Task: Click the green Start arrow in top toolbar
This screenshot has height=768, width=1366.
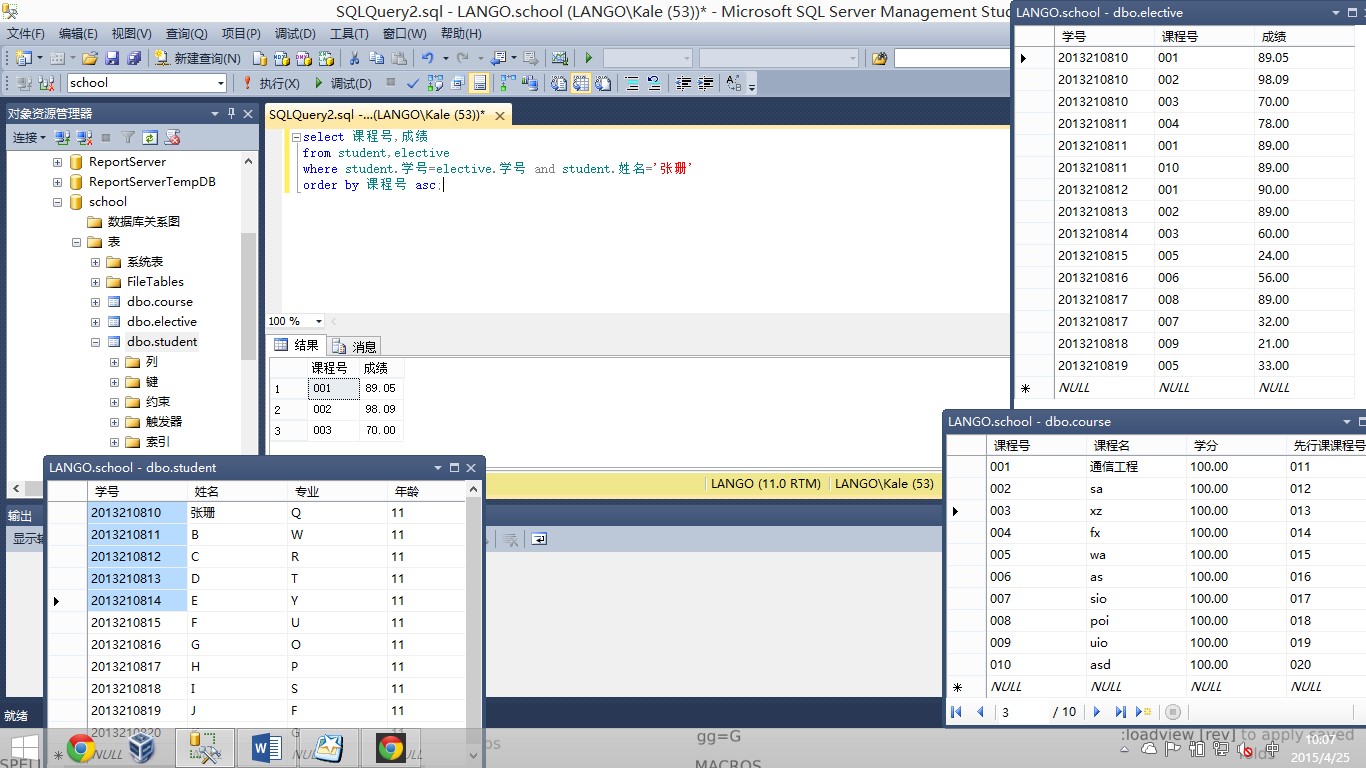Action: pyautogui.click(x=588, y=58)
